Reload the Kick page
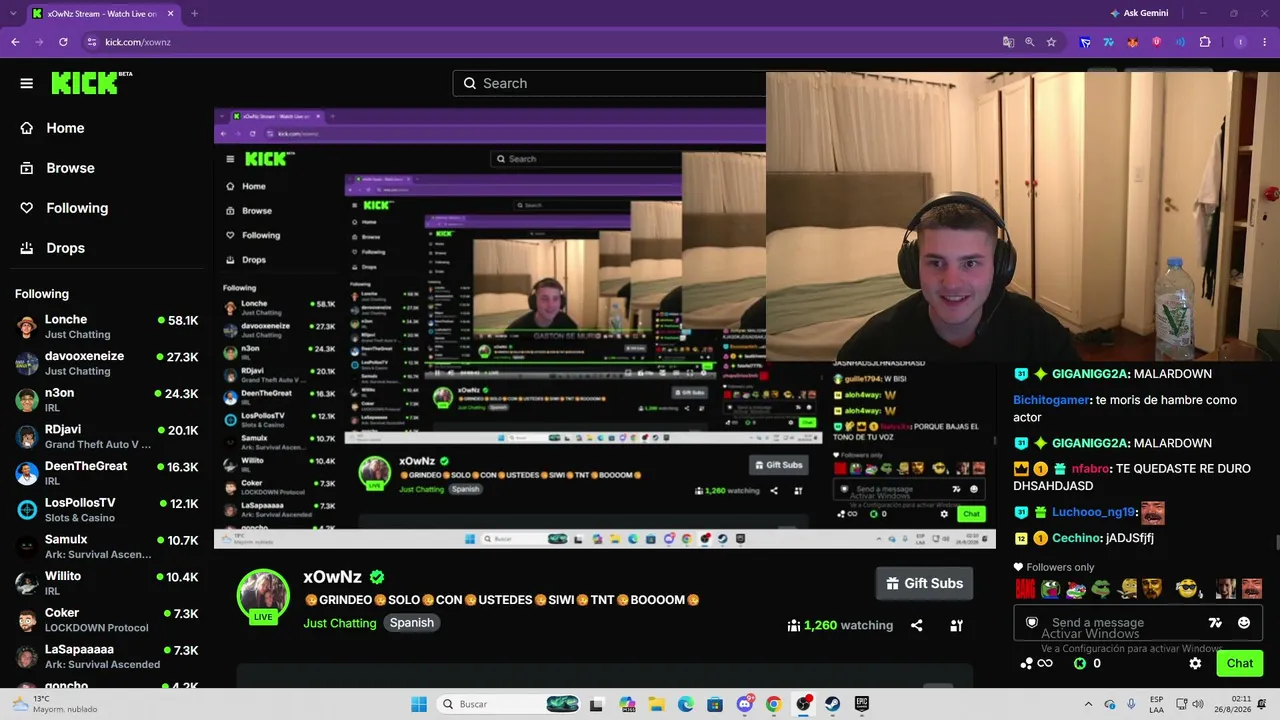1280x720 pixels. [63, 42]
